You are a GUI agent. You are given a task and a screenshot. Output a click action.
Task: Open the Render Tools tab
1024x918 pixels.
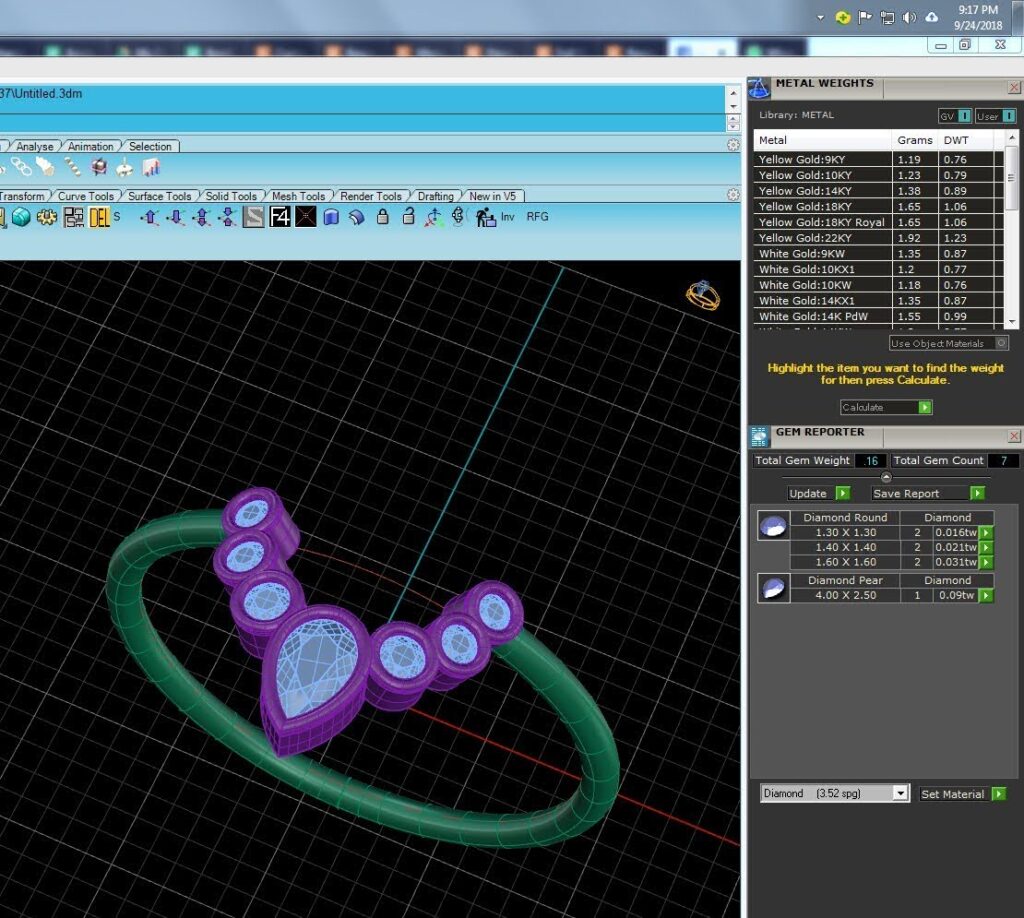coord(371,196)
